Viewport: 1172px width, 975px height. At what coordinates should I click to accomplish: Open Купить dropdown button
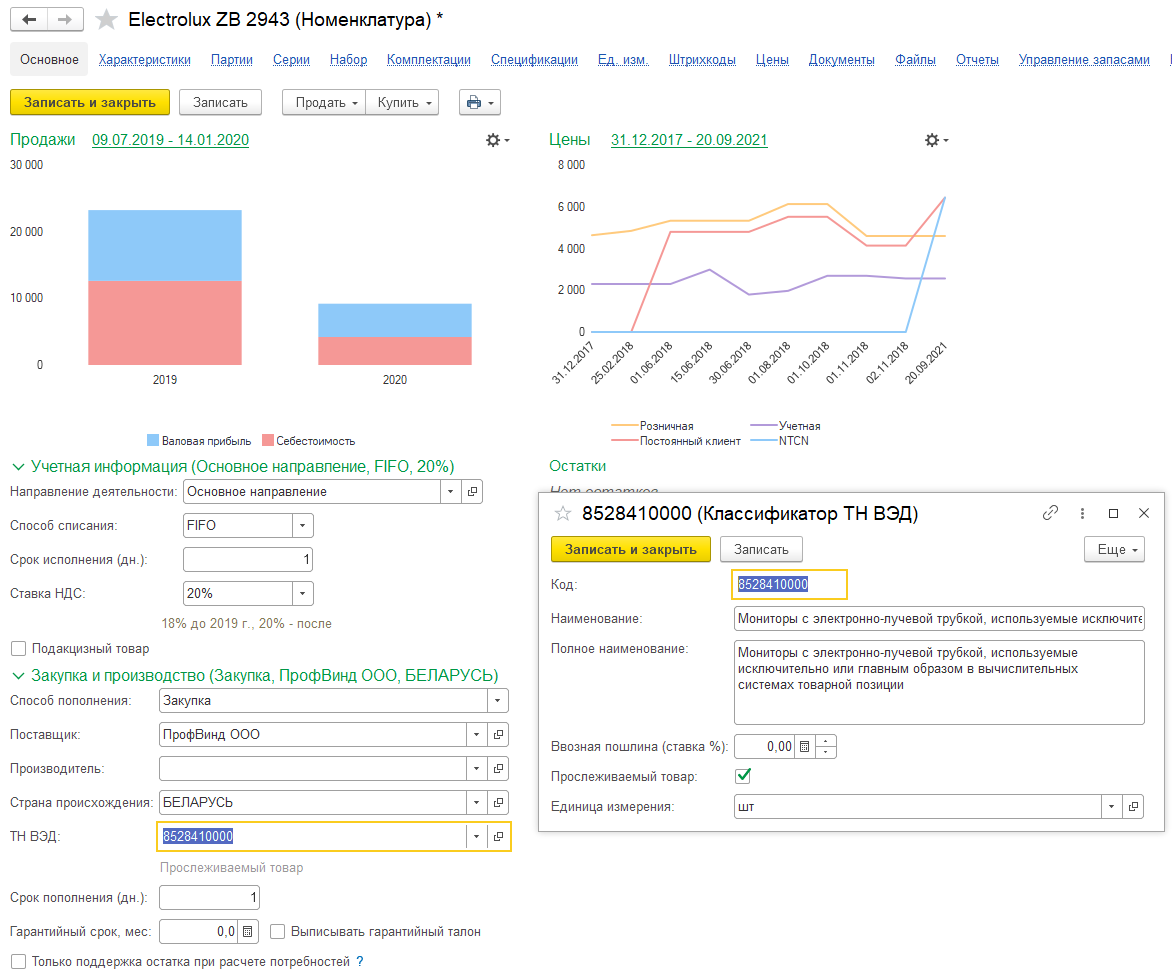pyautogui.click(x=402, y=102)
